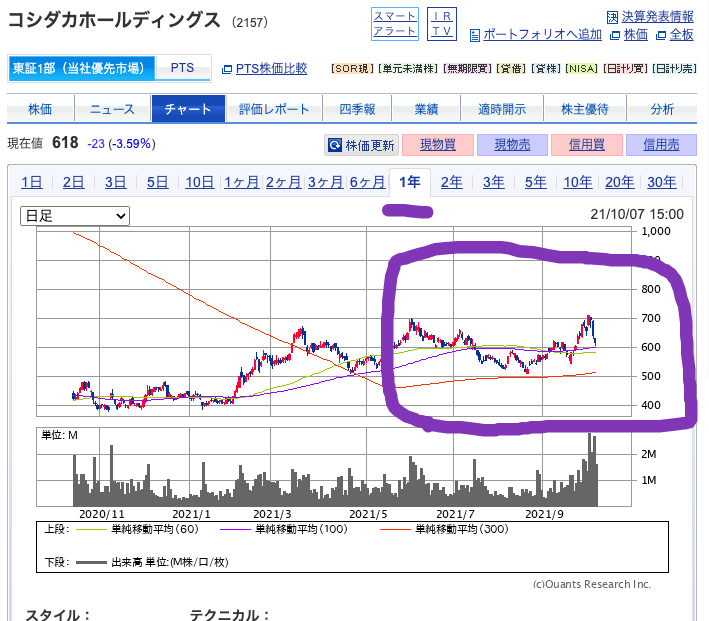The image size is (709, 621).
Task: Open the 分析 tab
Action: (662, 109)
